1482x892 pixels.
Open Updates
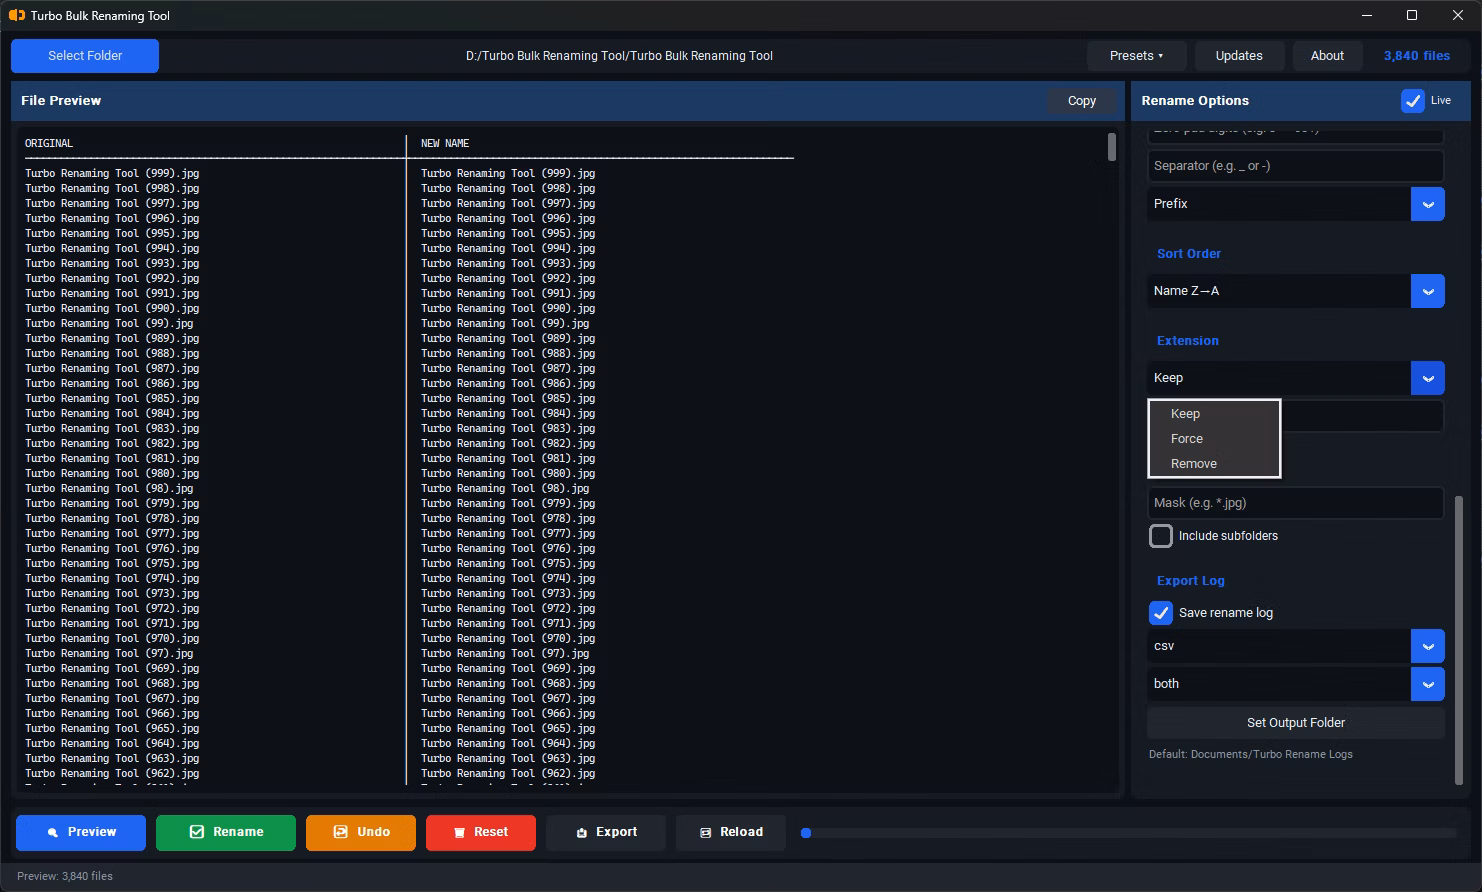pos(1239,56)
